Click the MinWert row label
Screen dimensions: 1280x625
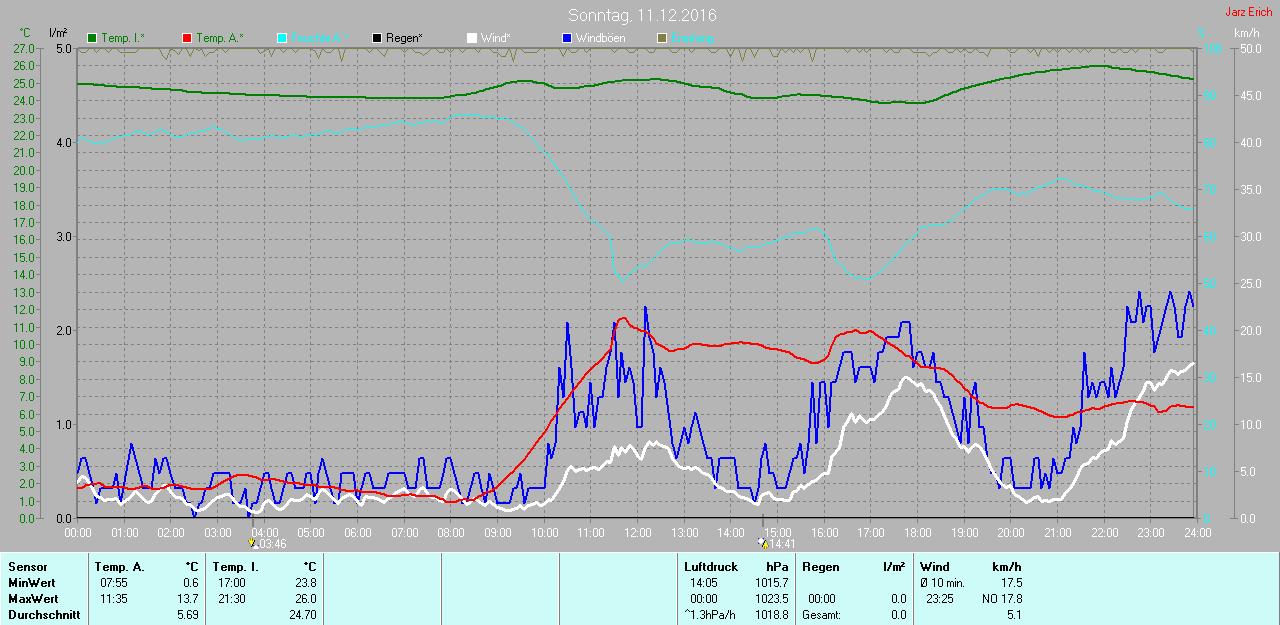(31, 583)
